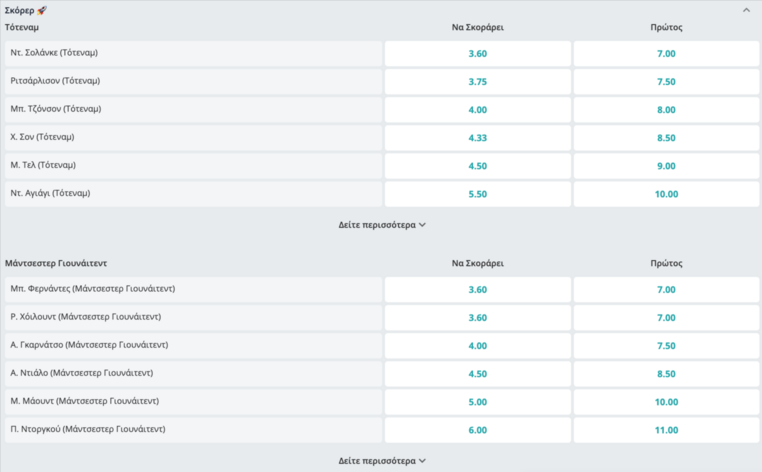Screen dimensions: 762x472
Task: Collapse the Σκόρερ section chevron
Action: click(746, 10)
